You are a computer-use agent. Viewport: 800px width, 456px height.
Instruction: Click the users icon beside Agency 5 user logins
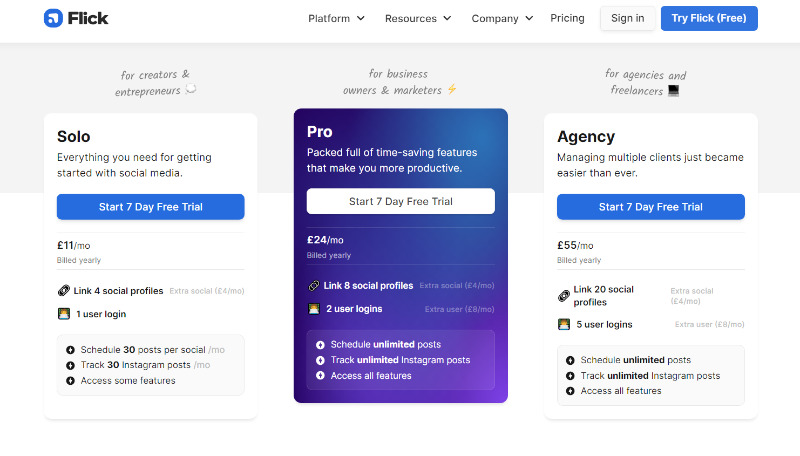[x=564, y=324]
